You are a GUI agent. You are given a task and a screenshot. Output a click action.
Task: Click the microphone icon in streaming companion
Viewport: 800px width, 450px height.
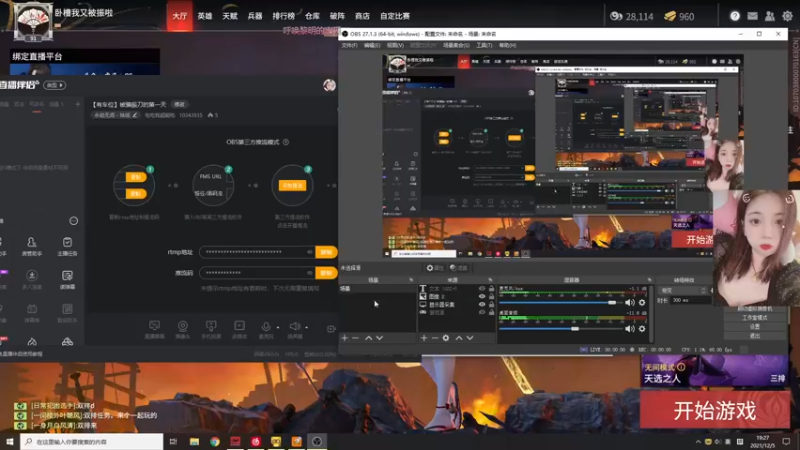tap(266, 328)
